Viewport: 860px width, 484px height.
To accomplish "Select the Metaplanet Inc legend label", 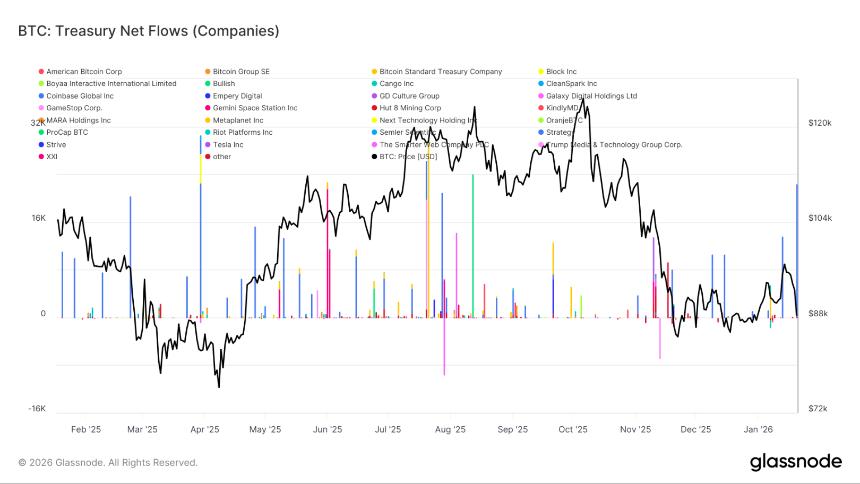I will click(238, 120).
